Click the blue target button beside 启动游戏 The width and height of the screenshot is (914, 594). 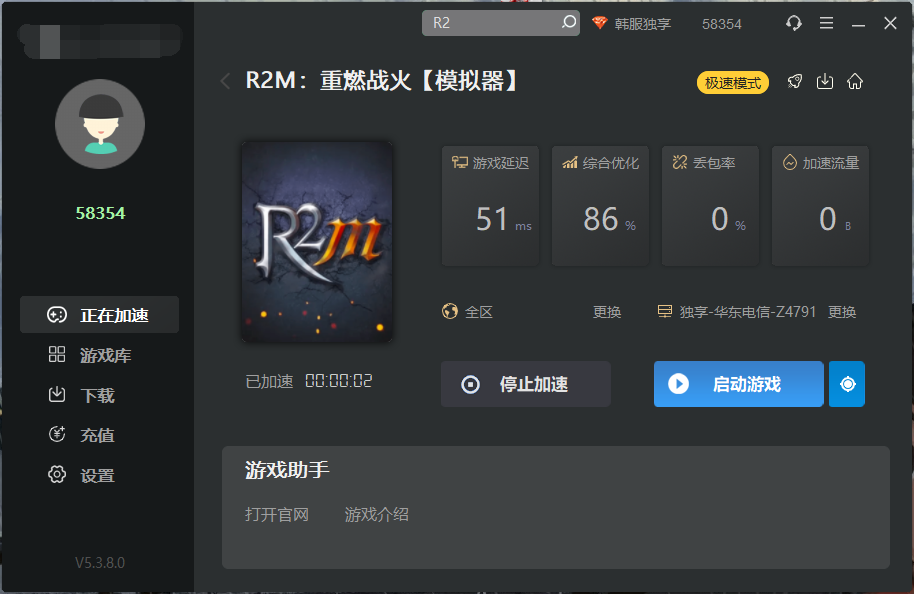(847, 384)
